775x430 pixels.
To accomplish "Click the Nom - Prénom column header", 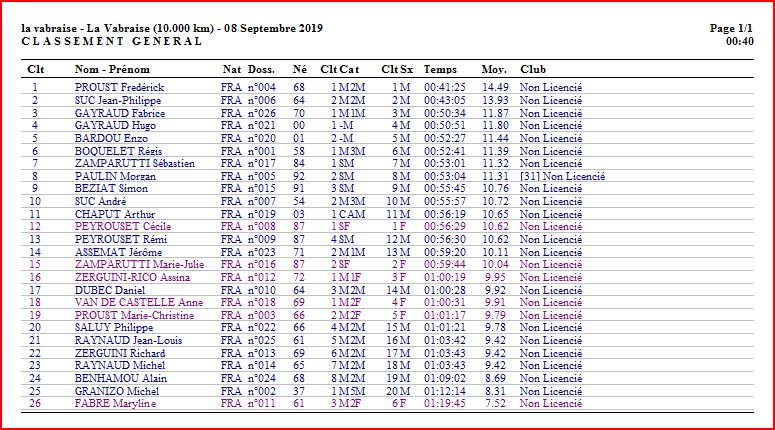I will (112, 69).
